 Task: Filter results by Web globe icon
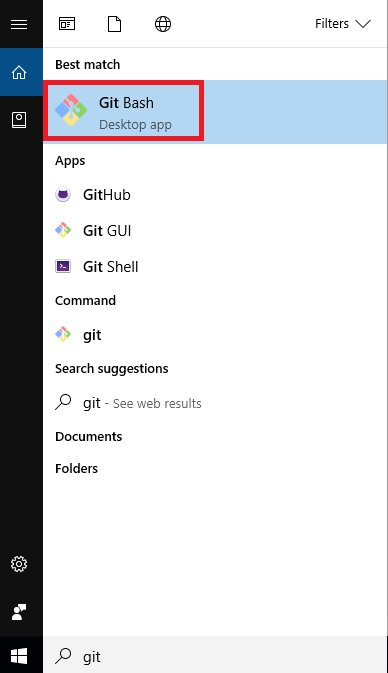pos(163,24)
